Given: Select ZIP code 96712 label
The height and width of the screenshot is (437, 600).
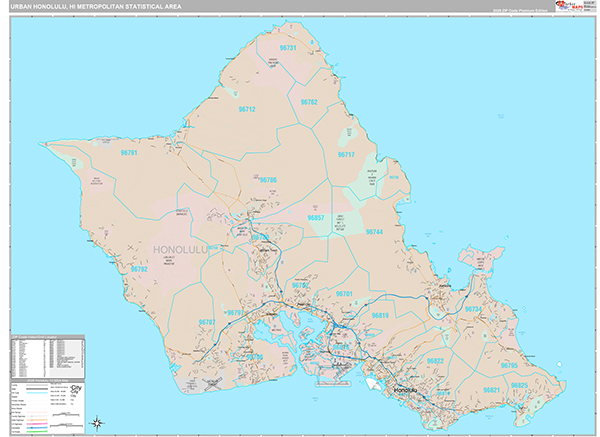Looking at the screenshot, I should [x=246, y=109].
